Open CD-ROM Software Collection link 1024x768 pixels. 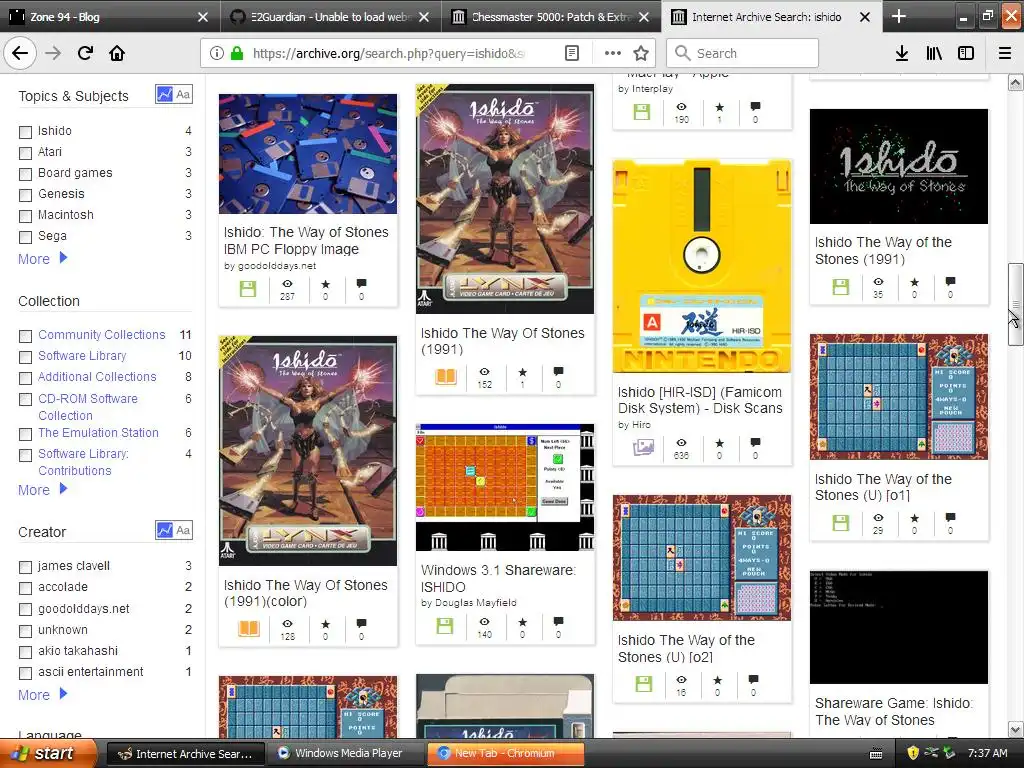point(88,407)
